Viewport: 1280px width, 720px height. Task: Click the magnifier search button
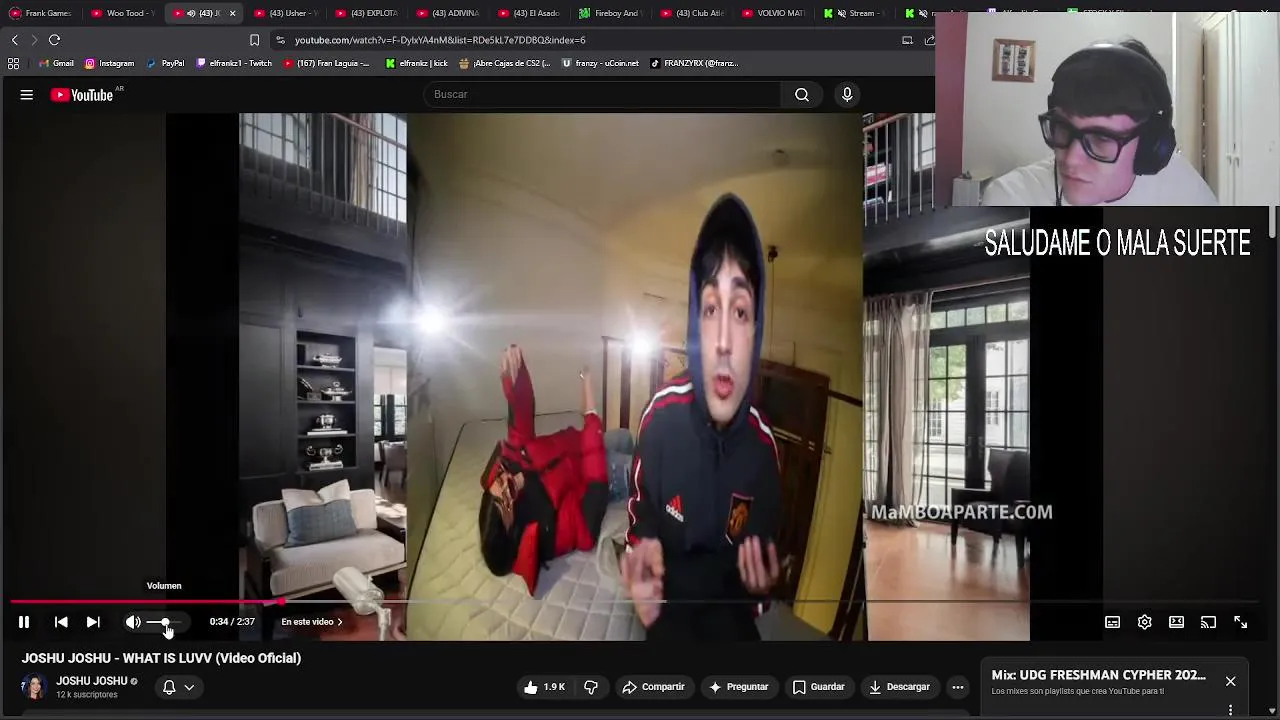point(802,94)
